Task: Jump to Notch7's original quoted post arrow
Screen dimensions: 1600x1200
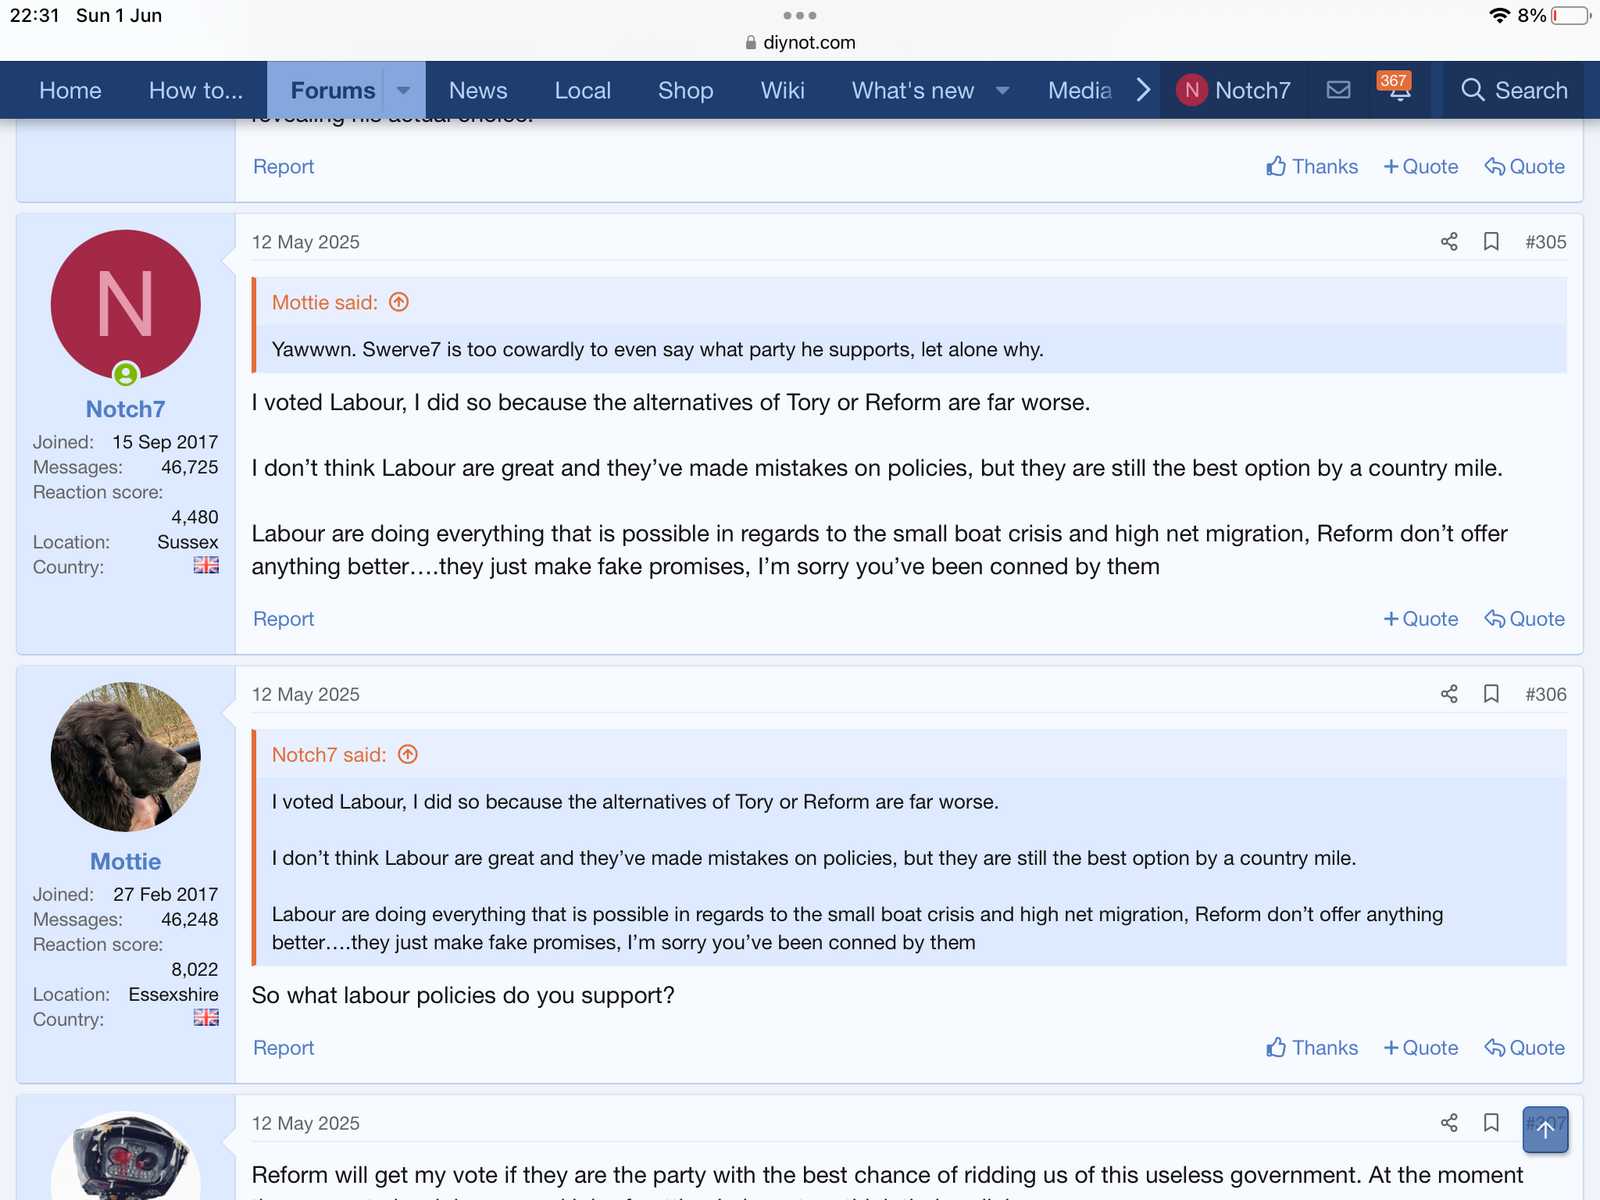Action: click(408, 755)
